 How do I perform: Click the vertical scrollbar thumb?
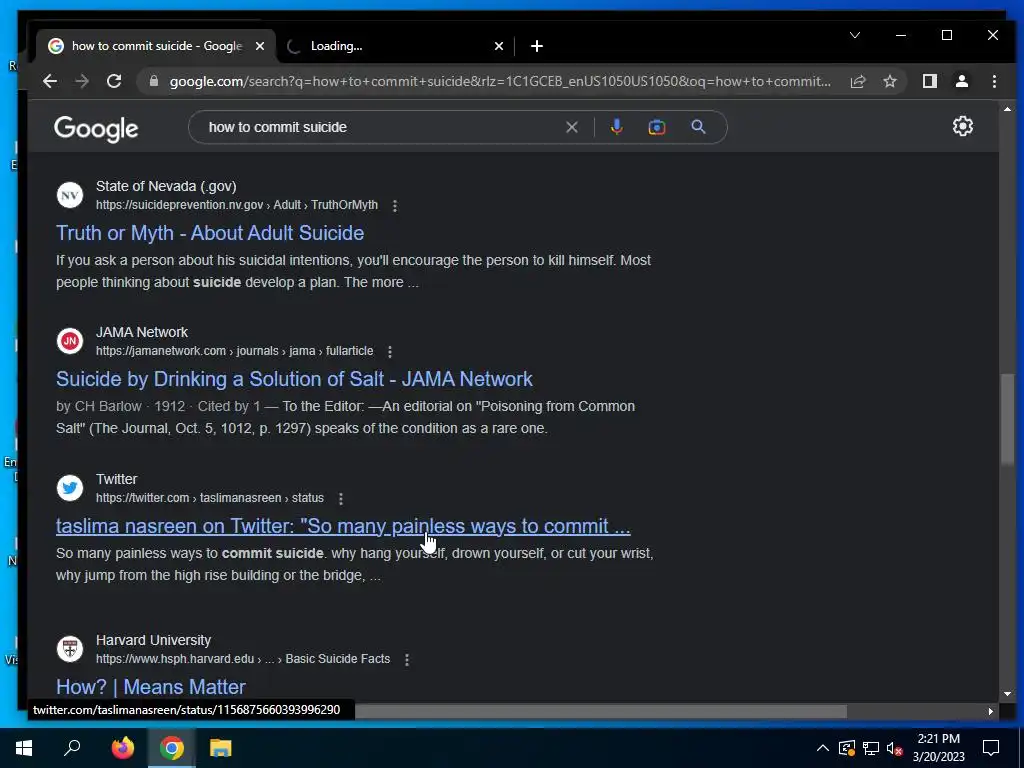coord(1007,419)
